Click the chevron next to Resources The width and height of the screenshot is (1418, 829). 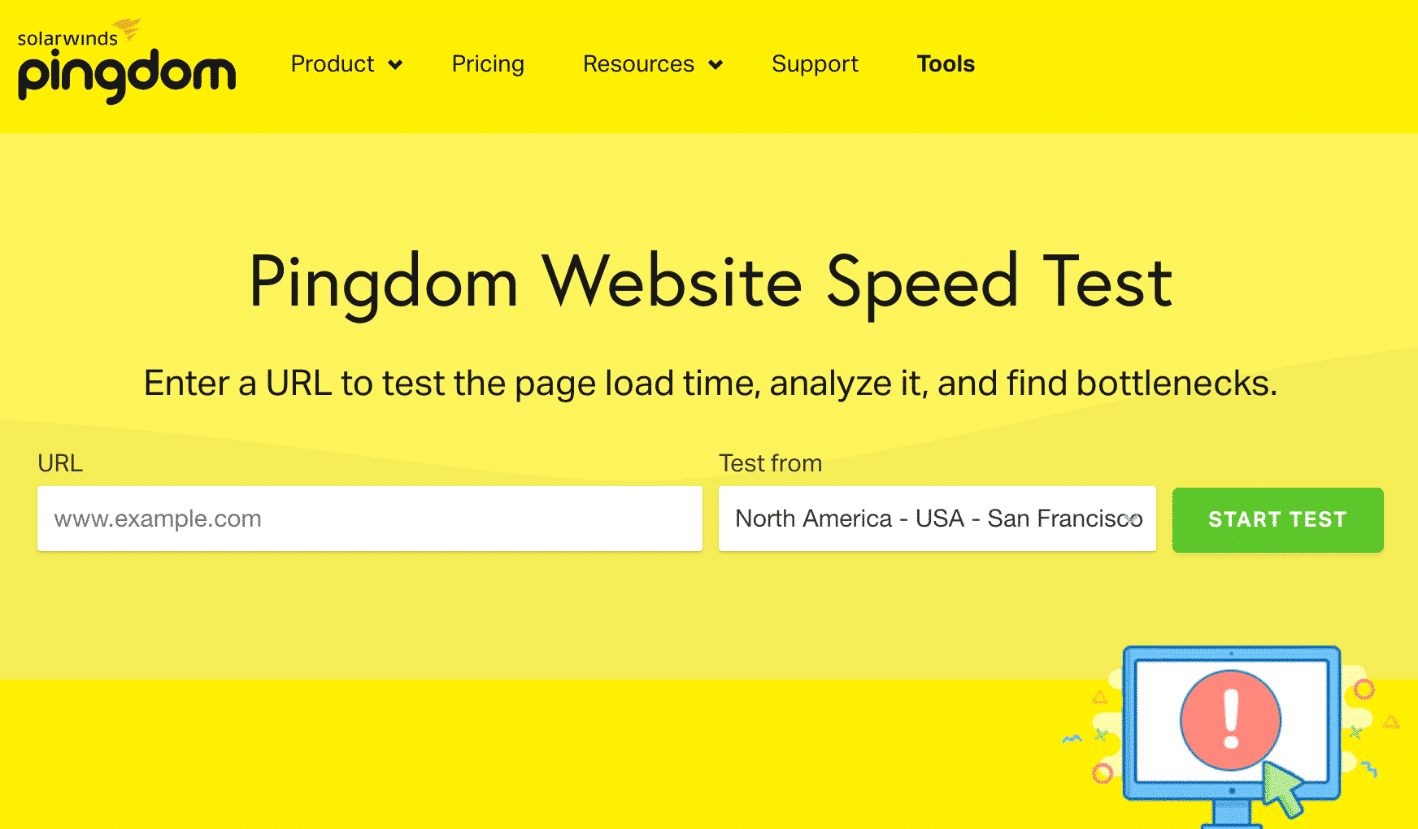point(714,65)
